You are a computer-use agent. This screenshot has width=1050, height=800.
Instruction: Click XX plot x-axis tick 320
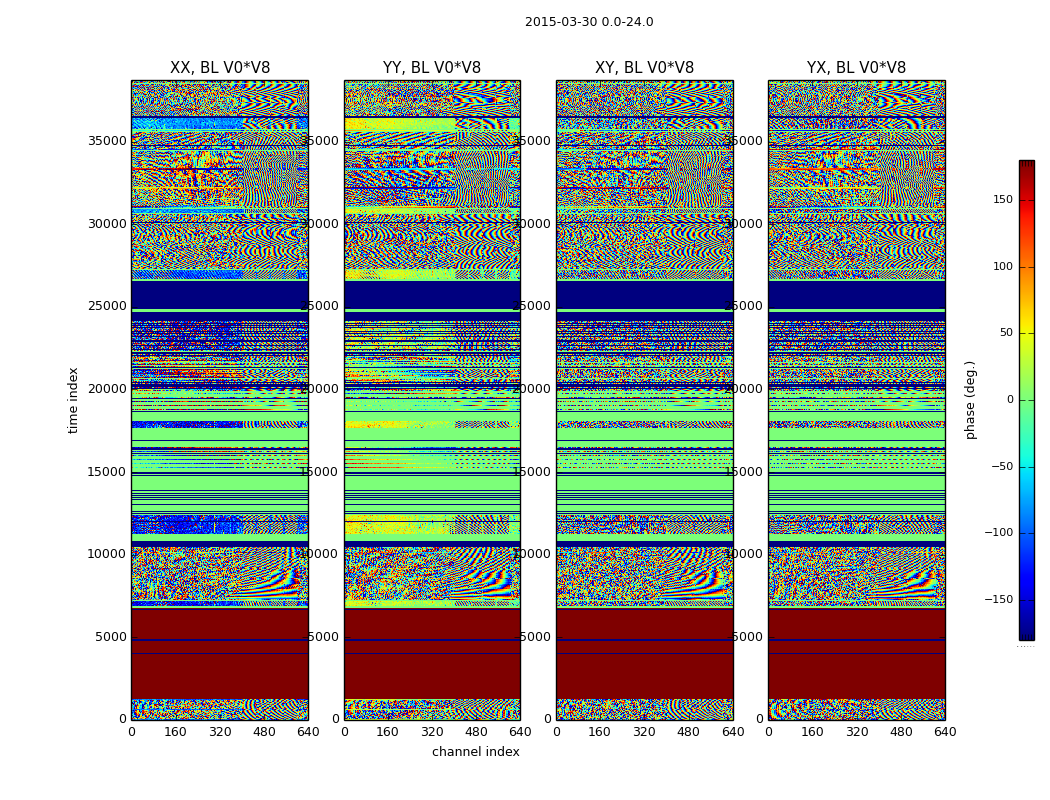tap(220, 732)
